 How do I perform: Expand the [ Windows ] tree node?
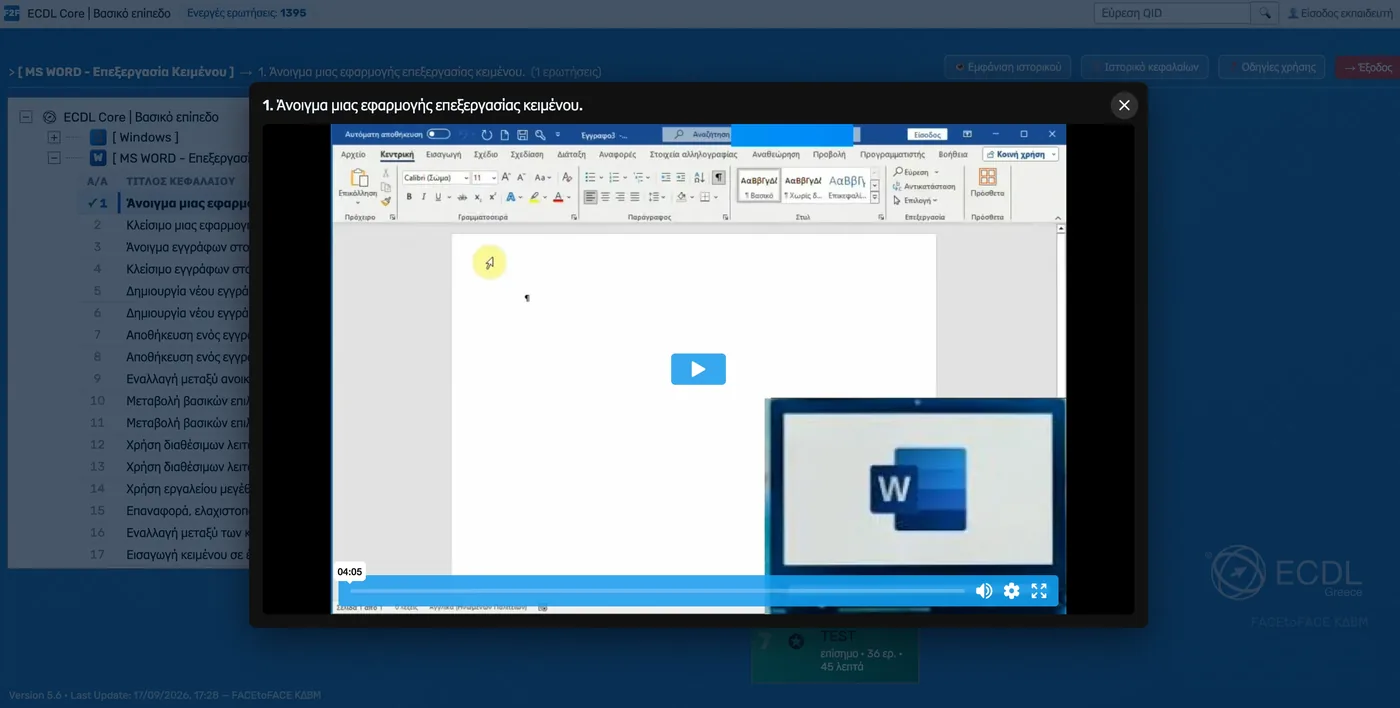[54, 137]
